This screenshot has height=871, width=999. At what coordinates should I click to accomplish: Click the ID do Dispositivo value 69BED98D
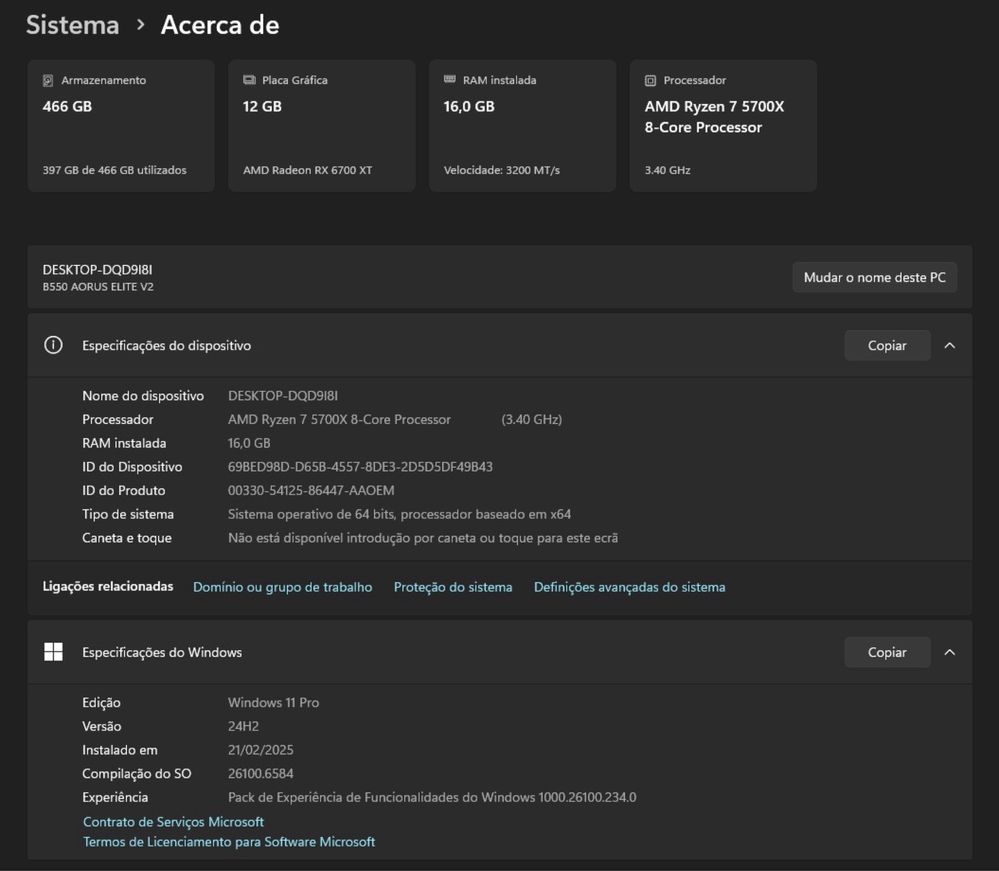point(361,466)
